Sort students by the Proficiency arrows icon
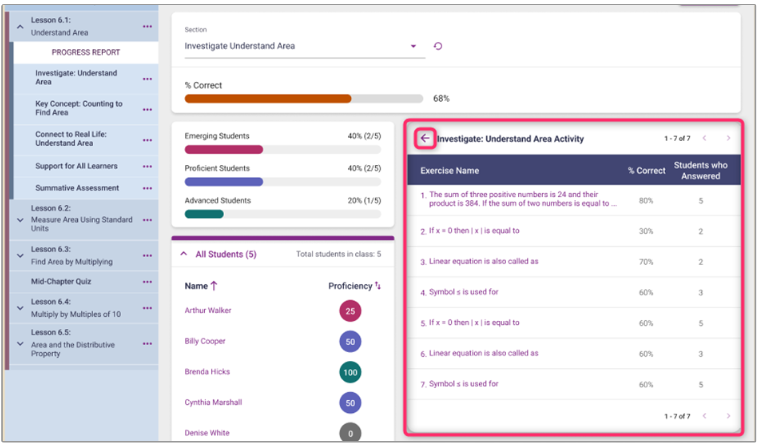The height and width of the screenshot is (444, 757). tap(378, 286)
